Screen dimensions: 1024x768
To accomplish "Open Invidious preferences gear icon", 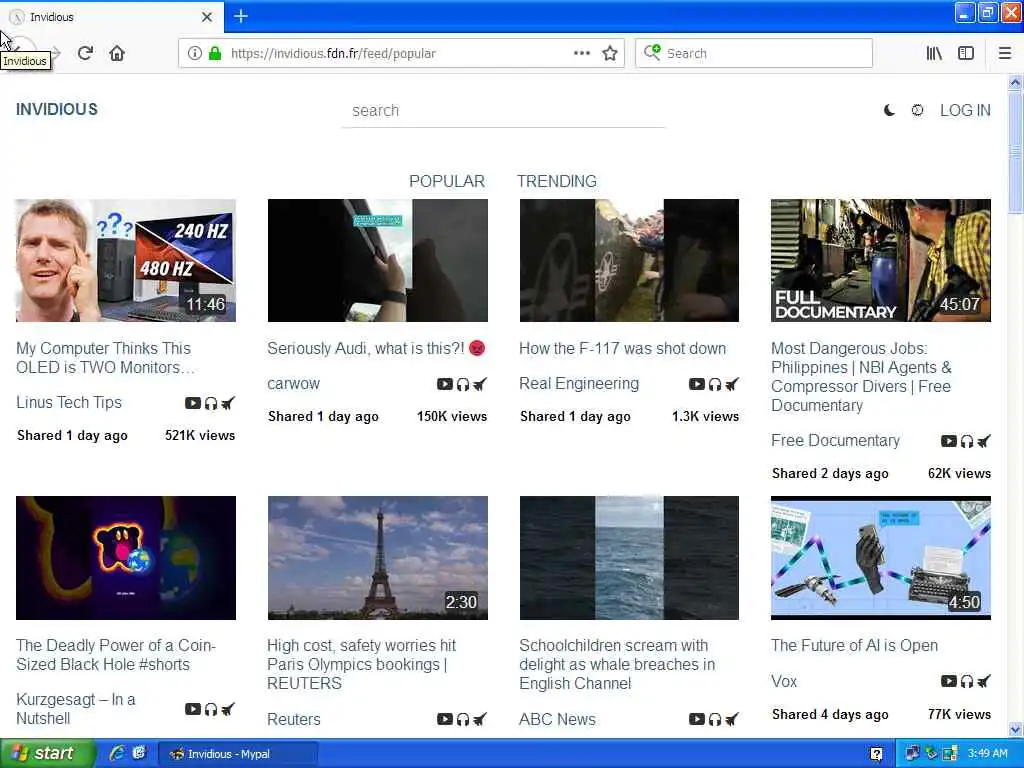I will 918,110.
